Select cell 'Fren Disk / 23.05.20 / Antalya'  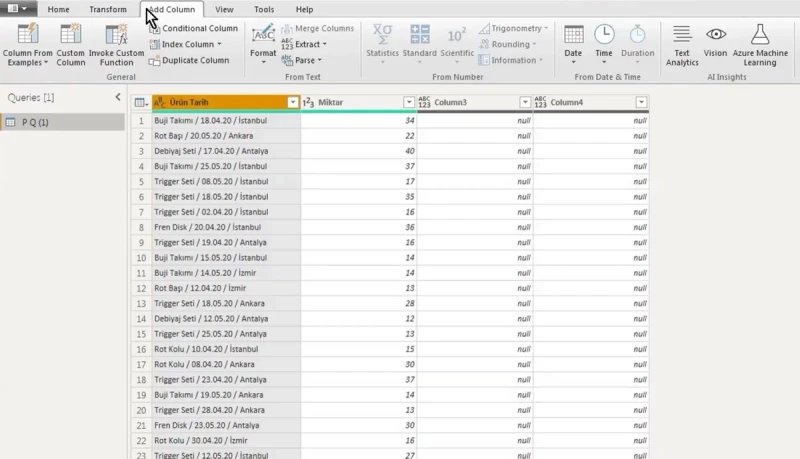[x=226, y=425]
